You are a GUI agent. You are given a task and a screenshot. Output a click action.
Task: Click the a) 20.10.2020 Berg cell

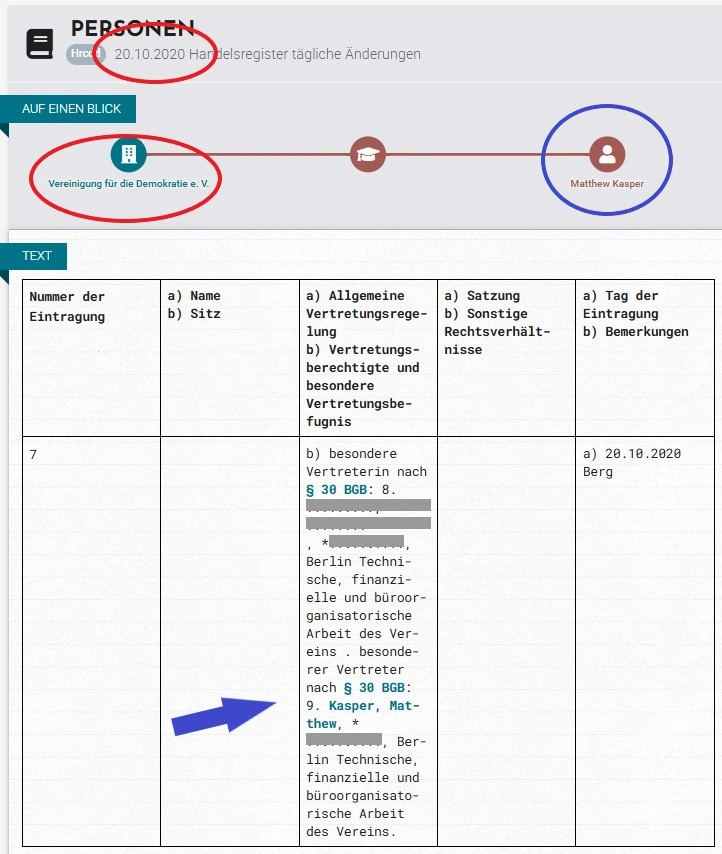[x=645, y=641]
